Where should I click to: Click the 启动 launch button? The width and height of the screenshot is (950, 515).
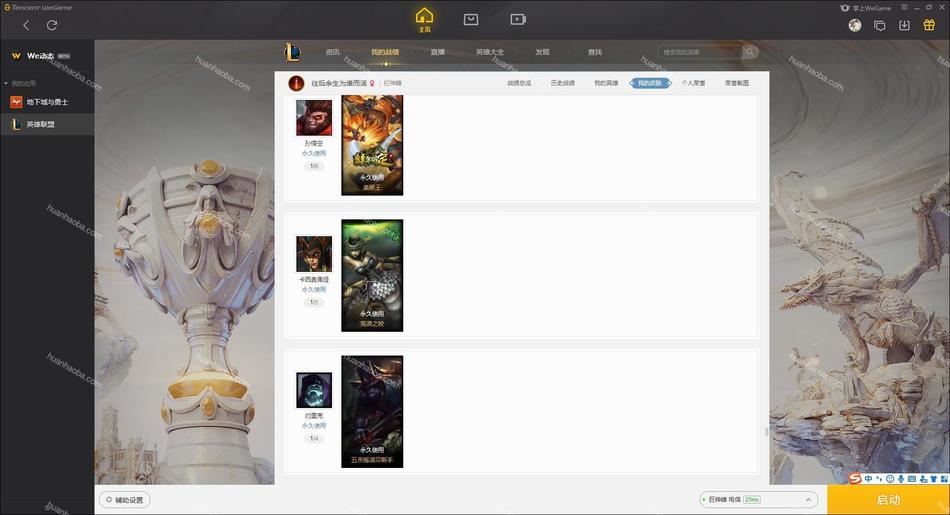pyautogui.click(x=888, y=500)
